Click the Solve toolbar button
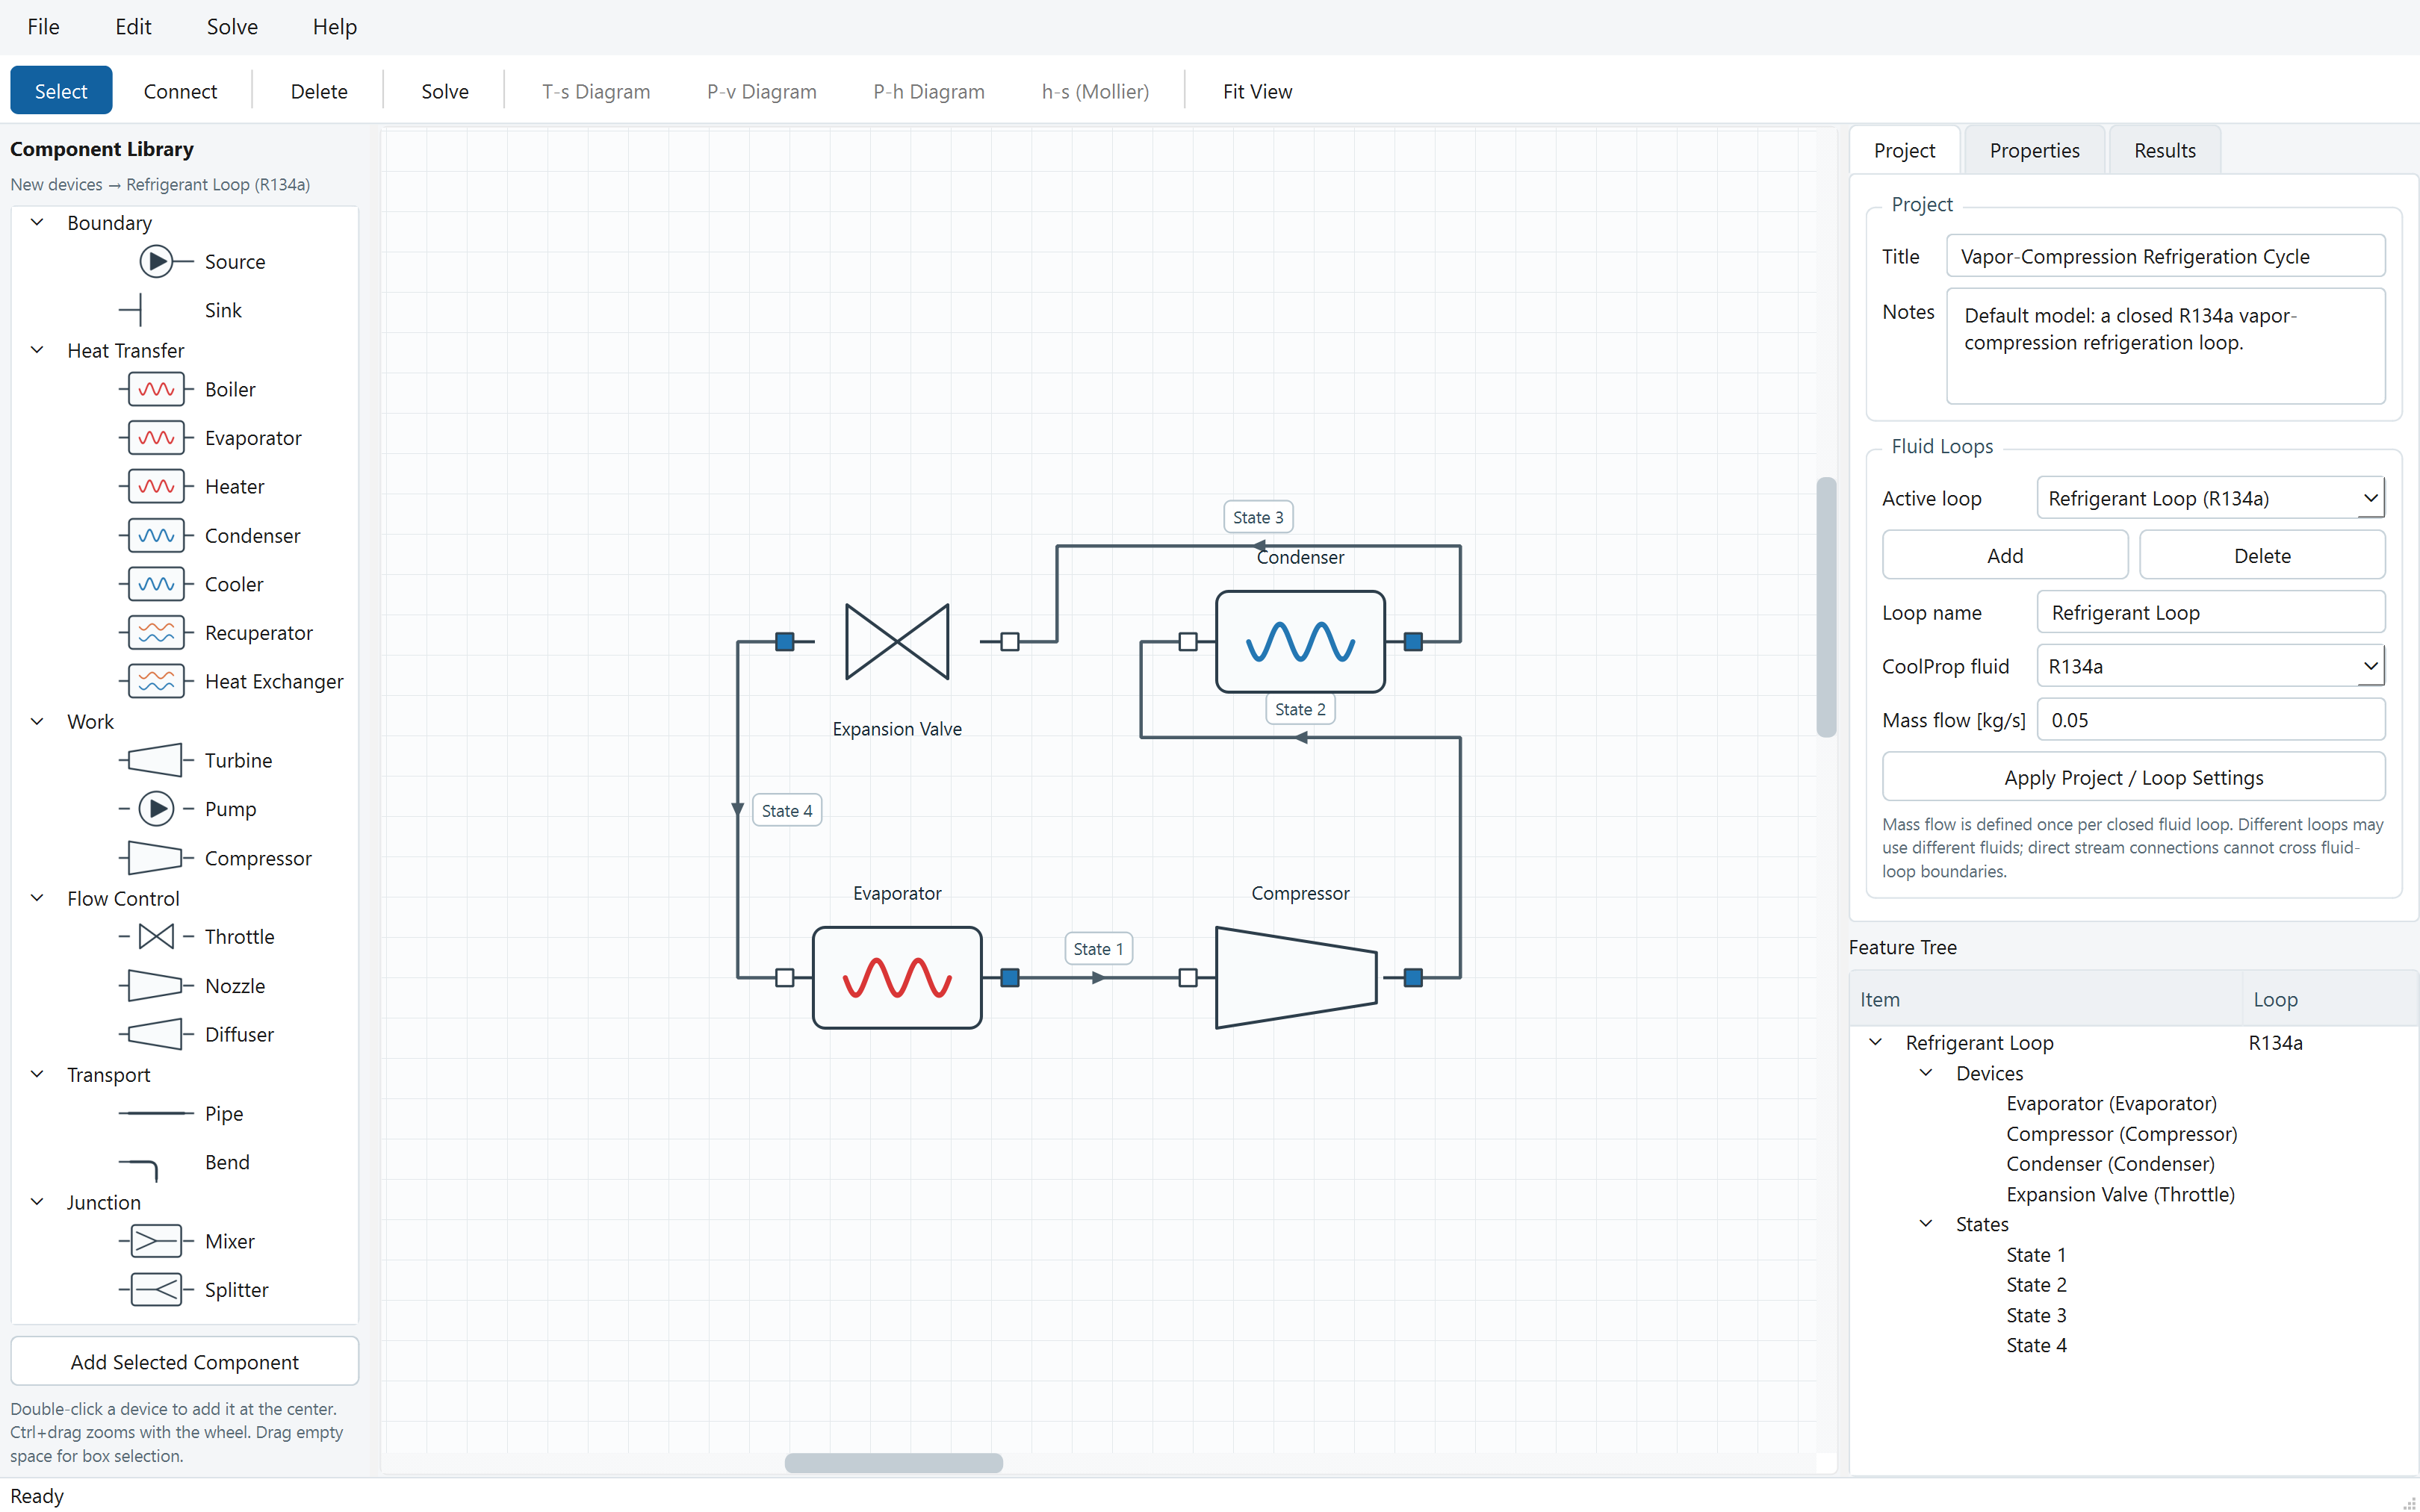Image resolution: width=2420 pixels, height=1512 pixels. (x=445, y=91)
